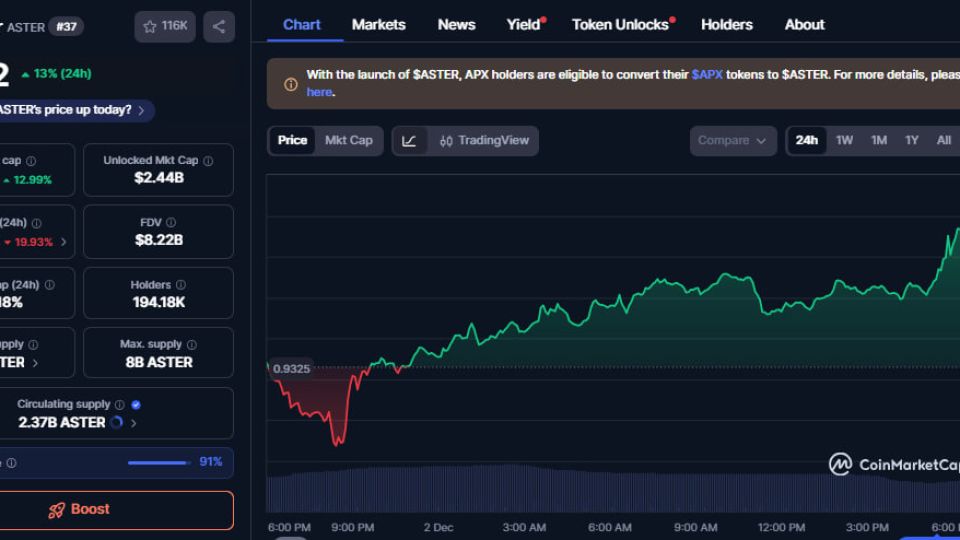Open the Compare dropdown
The height and width of the screenshot is (540, 960).
tap(732, 141)
